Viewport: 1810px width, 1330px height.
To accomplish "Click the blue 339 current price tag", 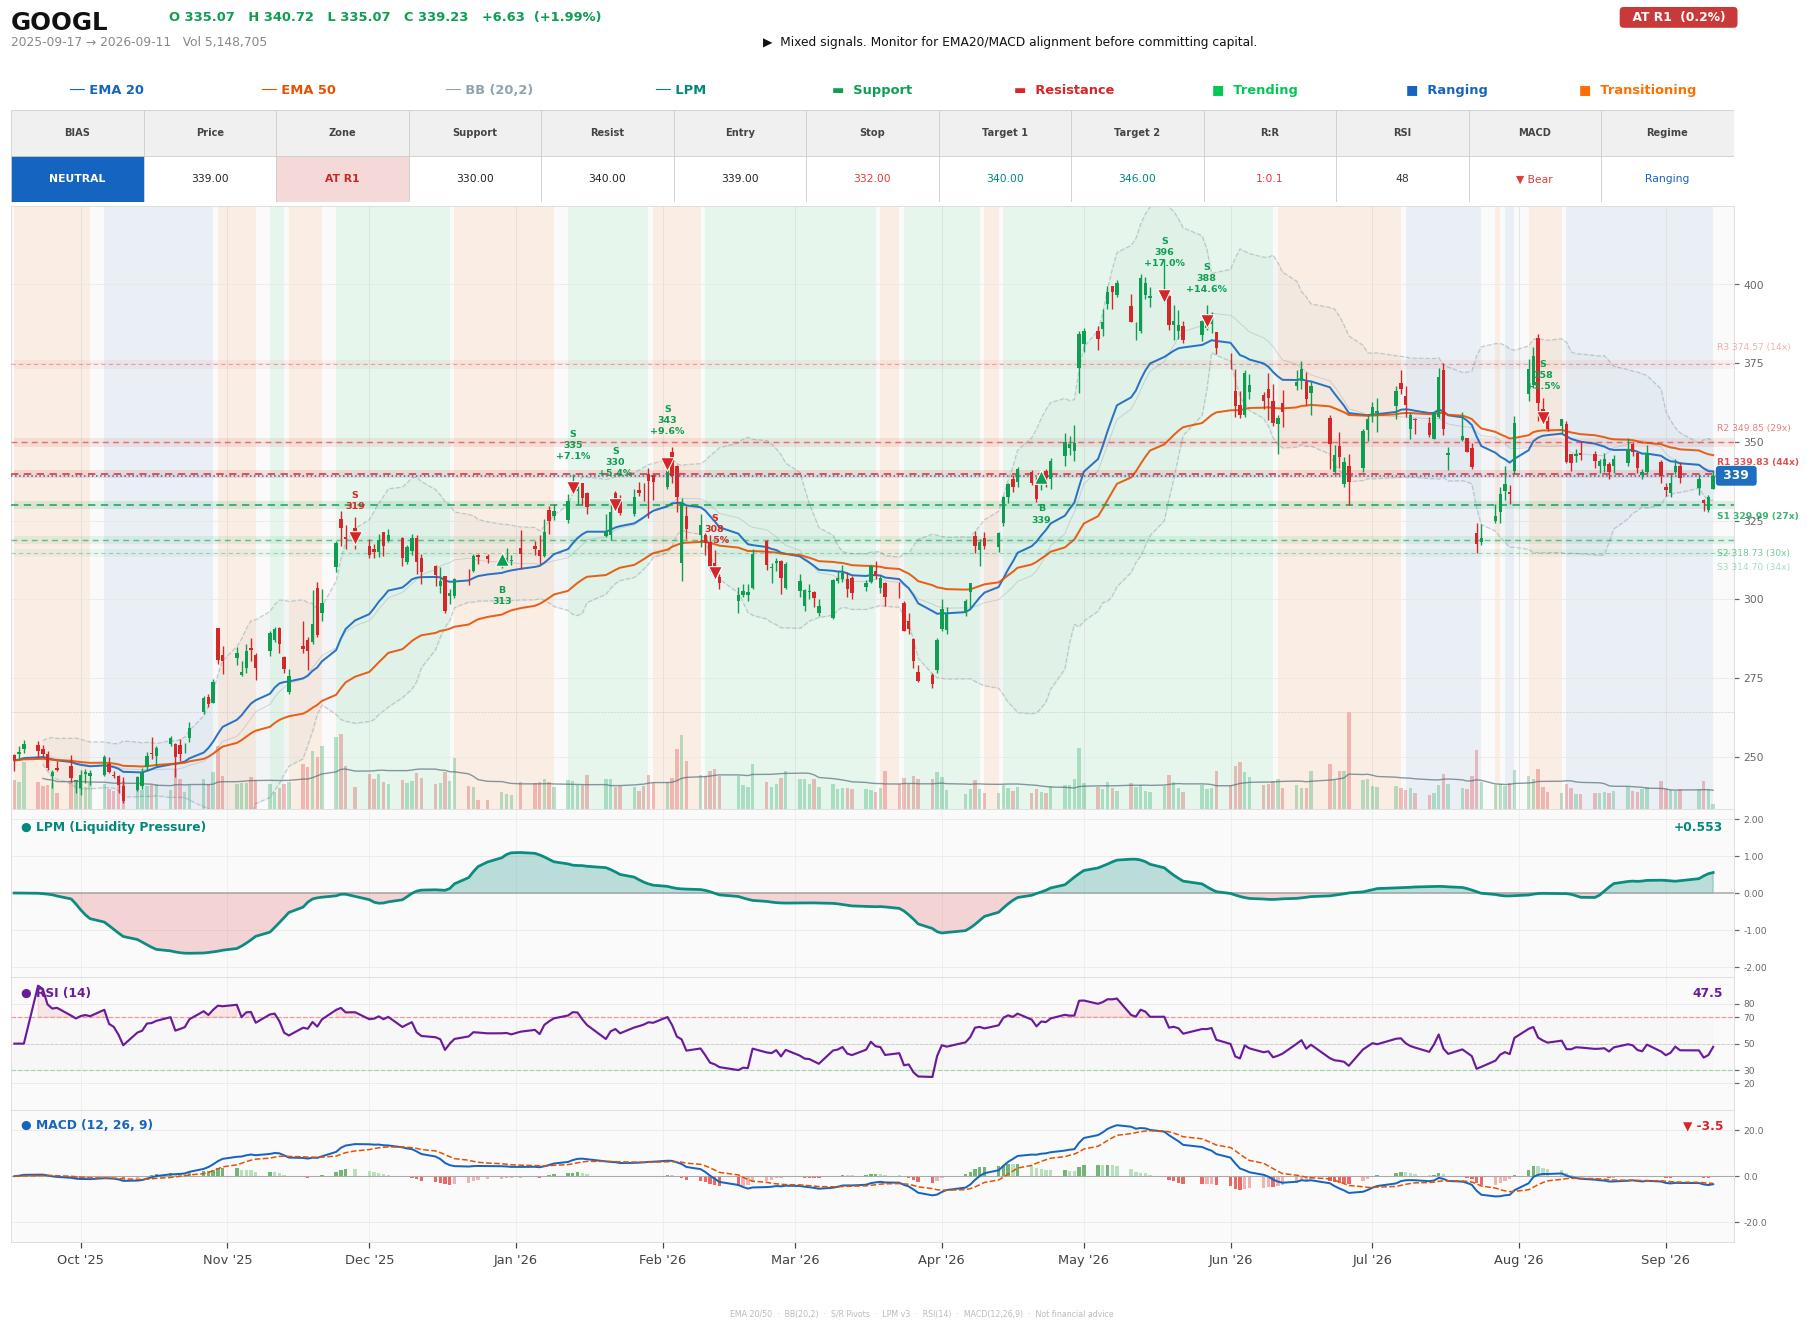I will pyautogui.click(x=1735, y=475).
